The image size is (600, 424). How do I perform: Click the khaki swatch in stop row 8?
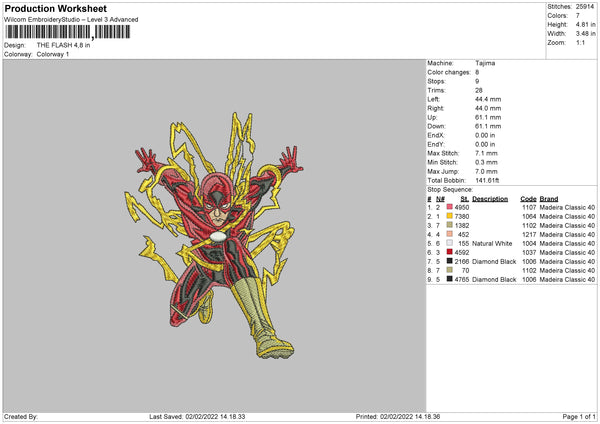coord(450,270)
